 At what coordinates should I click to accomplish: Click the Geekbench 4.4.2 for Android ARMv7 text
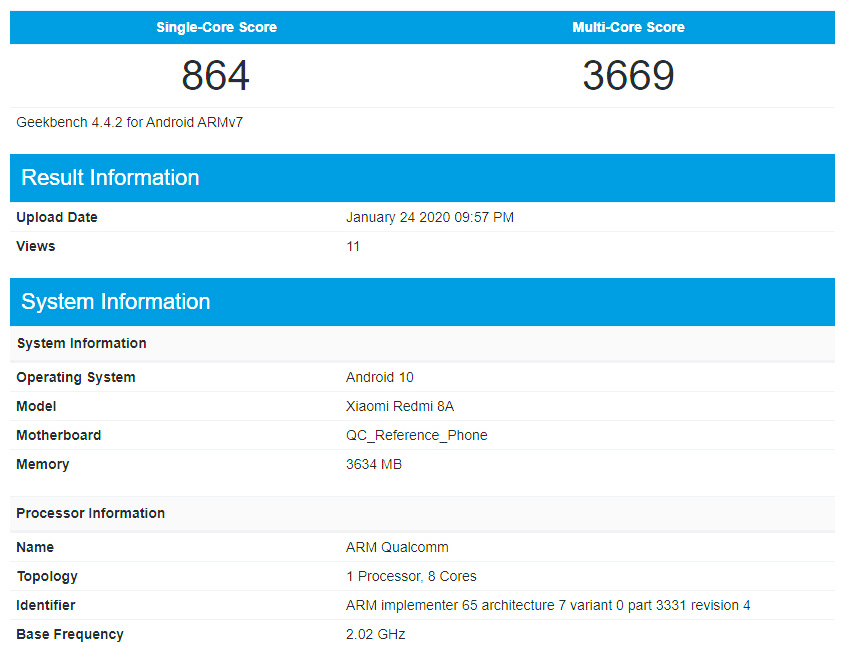(130, 122)
